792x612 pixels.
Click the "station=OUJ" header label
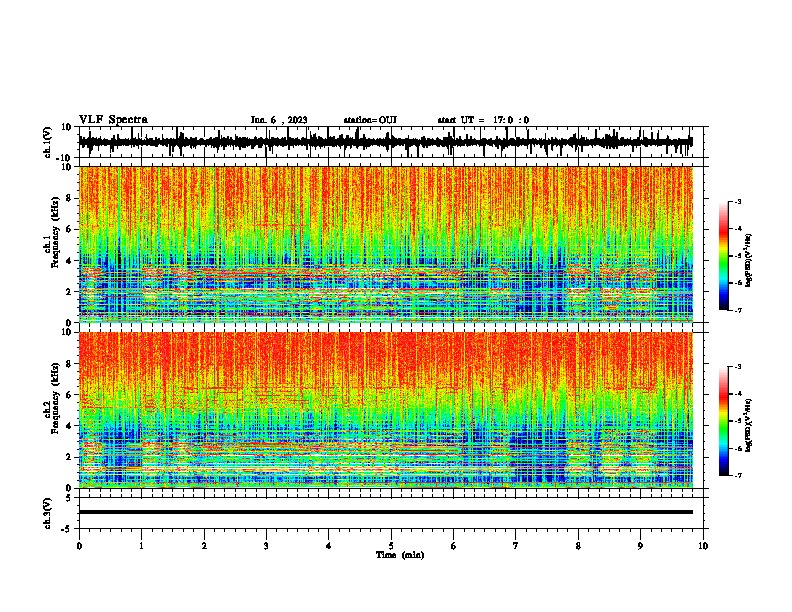point(370,120)
